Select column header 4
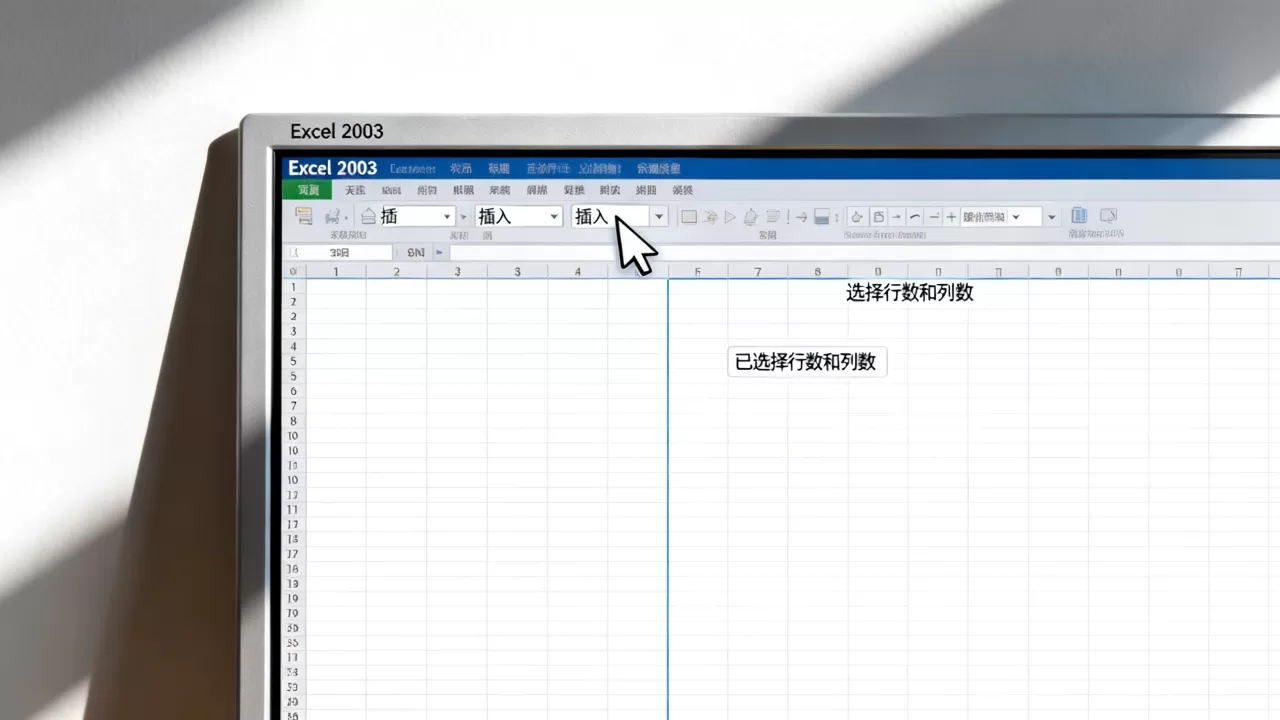The height and width of the screenshot is (720, 1280). pyautogui.click(x=577, y=271)
